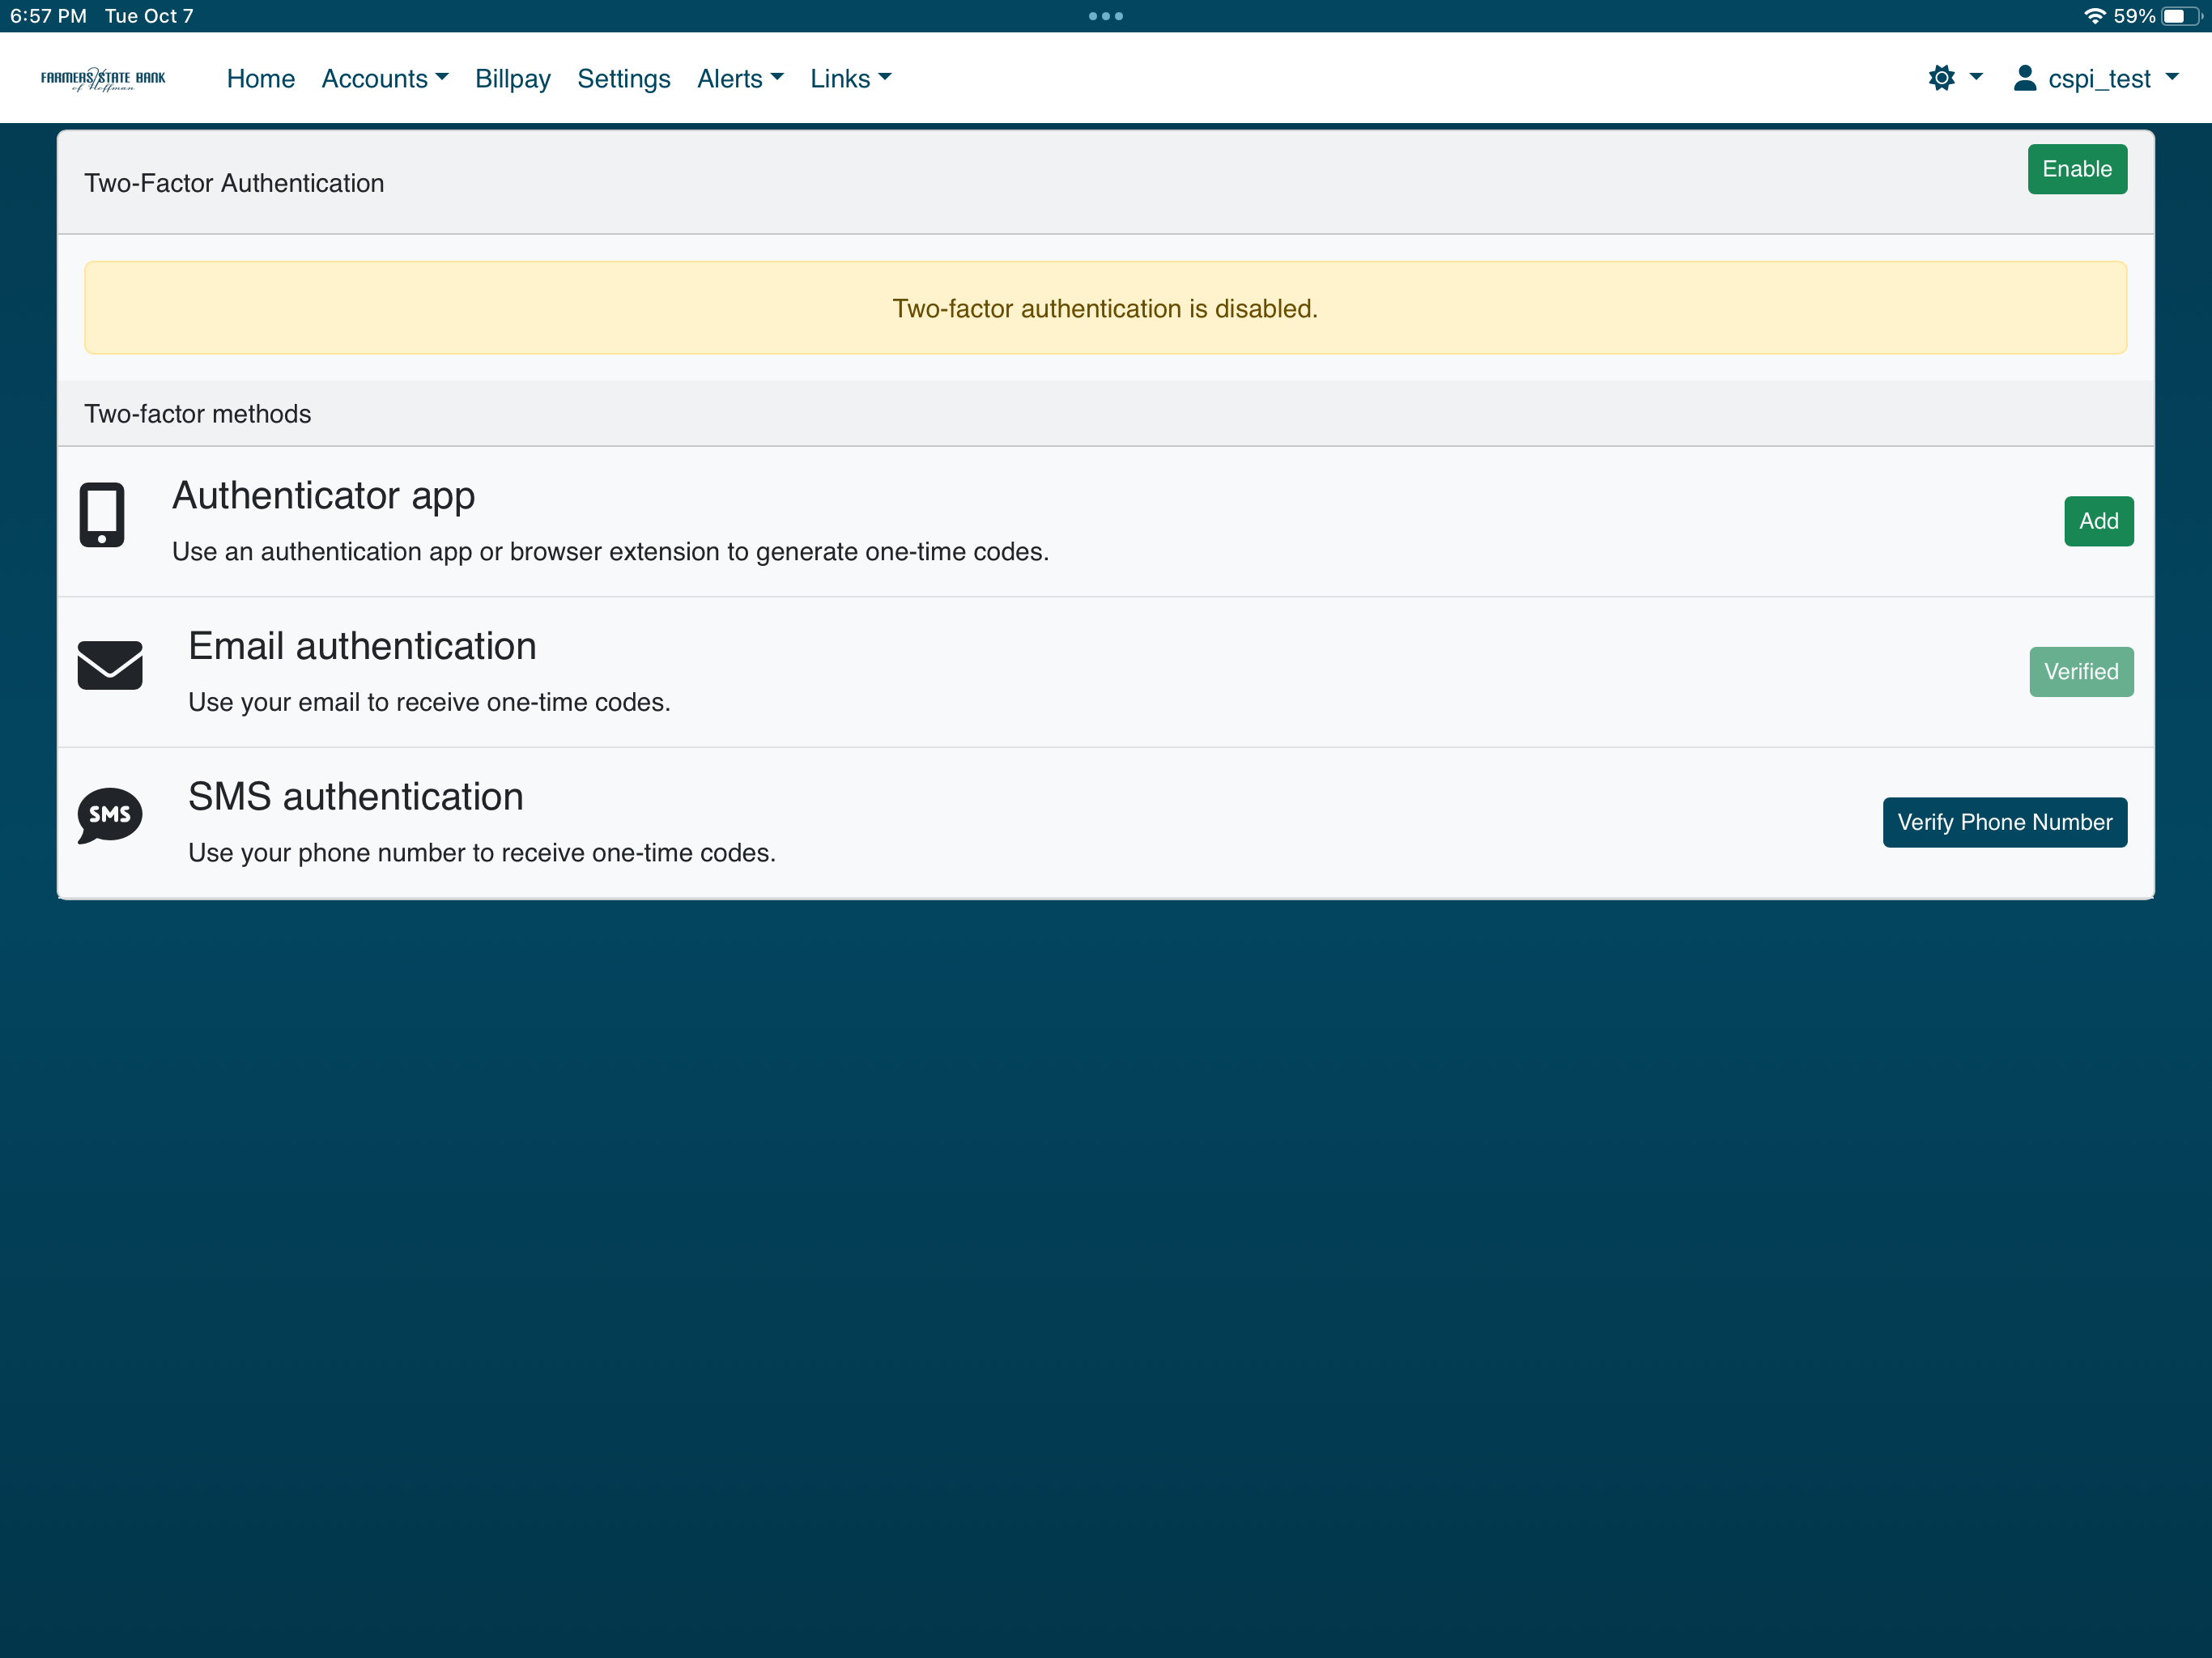Click the Email authentication envelope icon
The height and width of the screenshot is (1658, 2212).
point(110,665)
